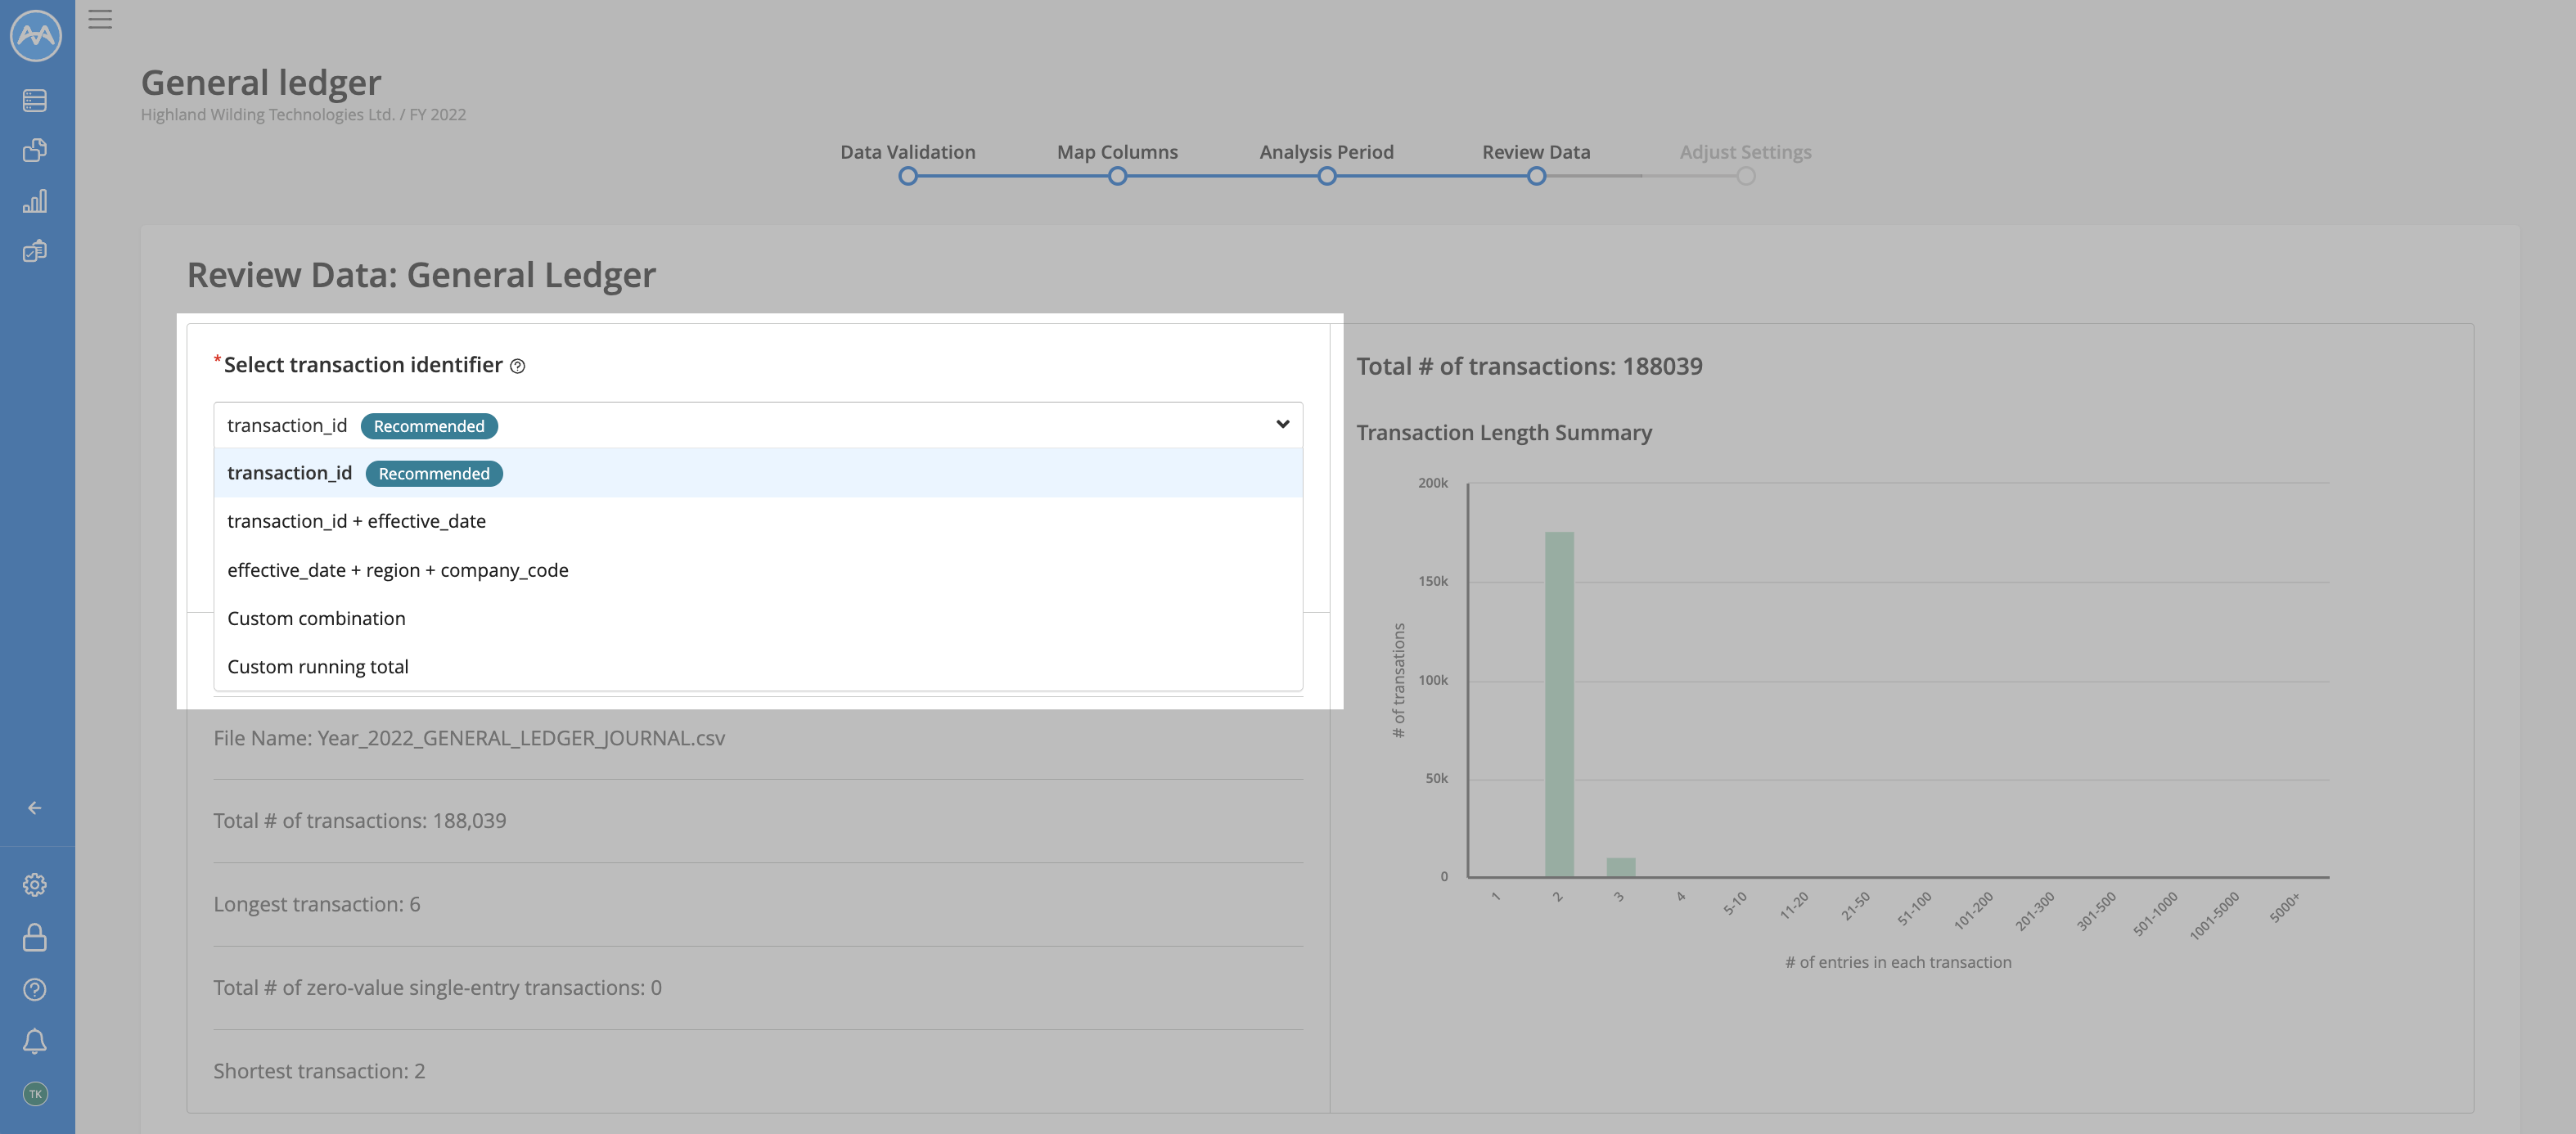
Task: Open the library files sidebar icon
Action: [35, 150]
